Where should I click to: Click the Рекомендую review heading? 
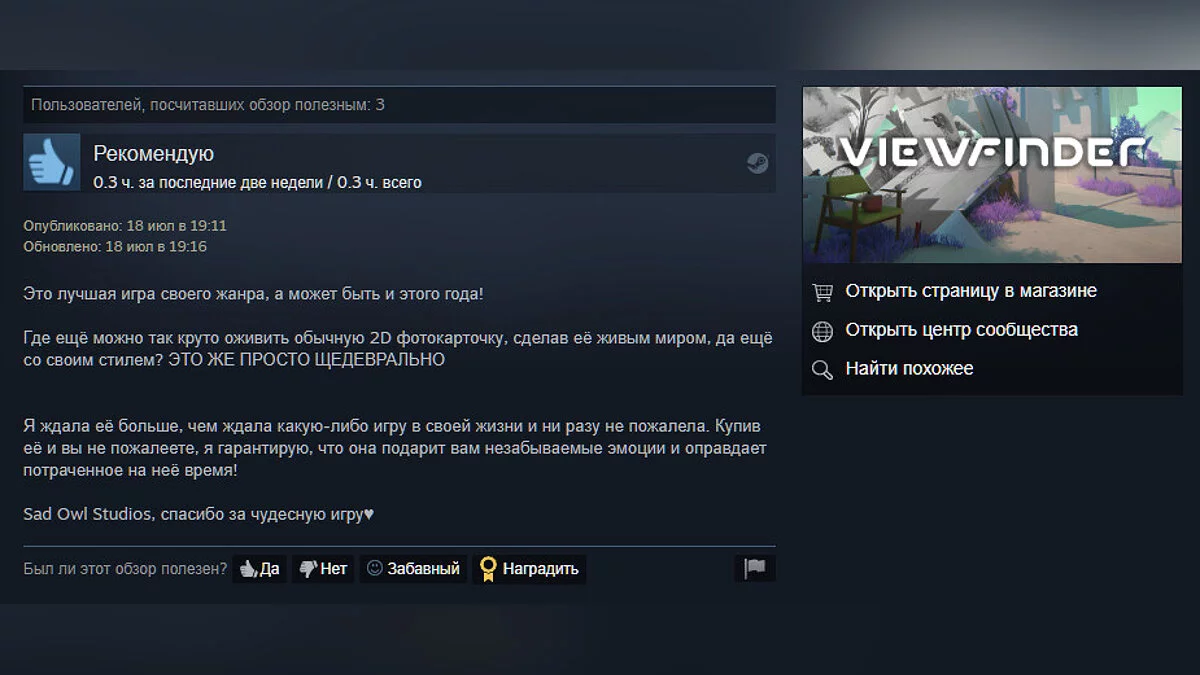(x=153, y=154)
